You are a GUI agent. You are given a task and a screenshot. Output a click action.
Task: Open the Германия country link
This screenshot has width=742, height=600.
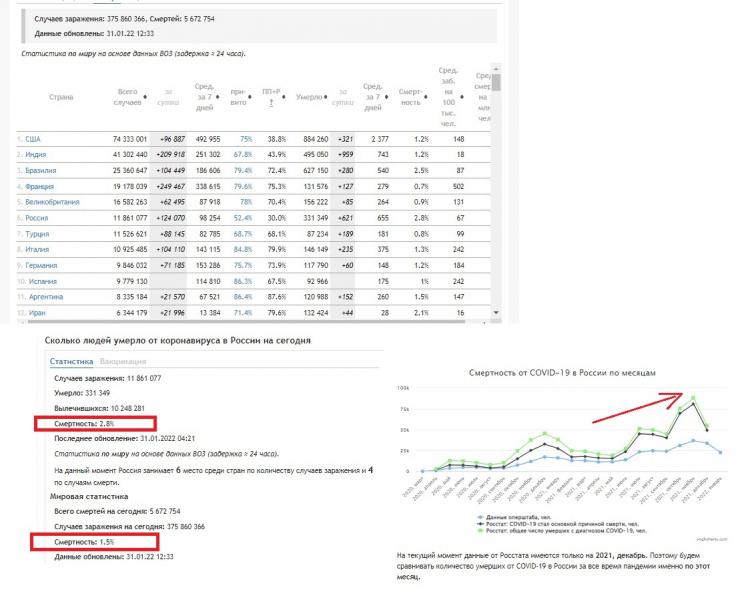(x=41, y=265)
